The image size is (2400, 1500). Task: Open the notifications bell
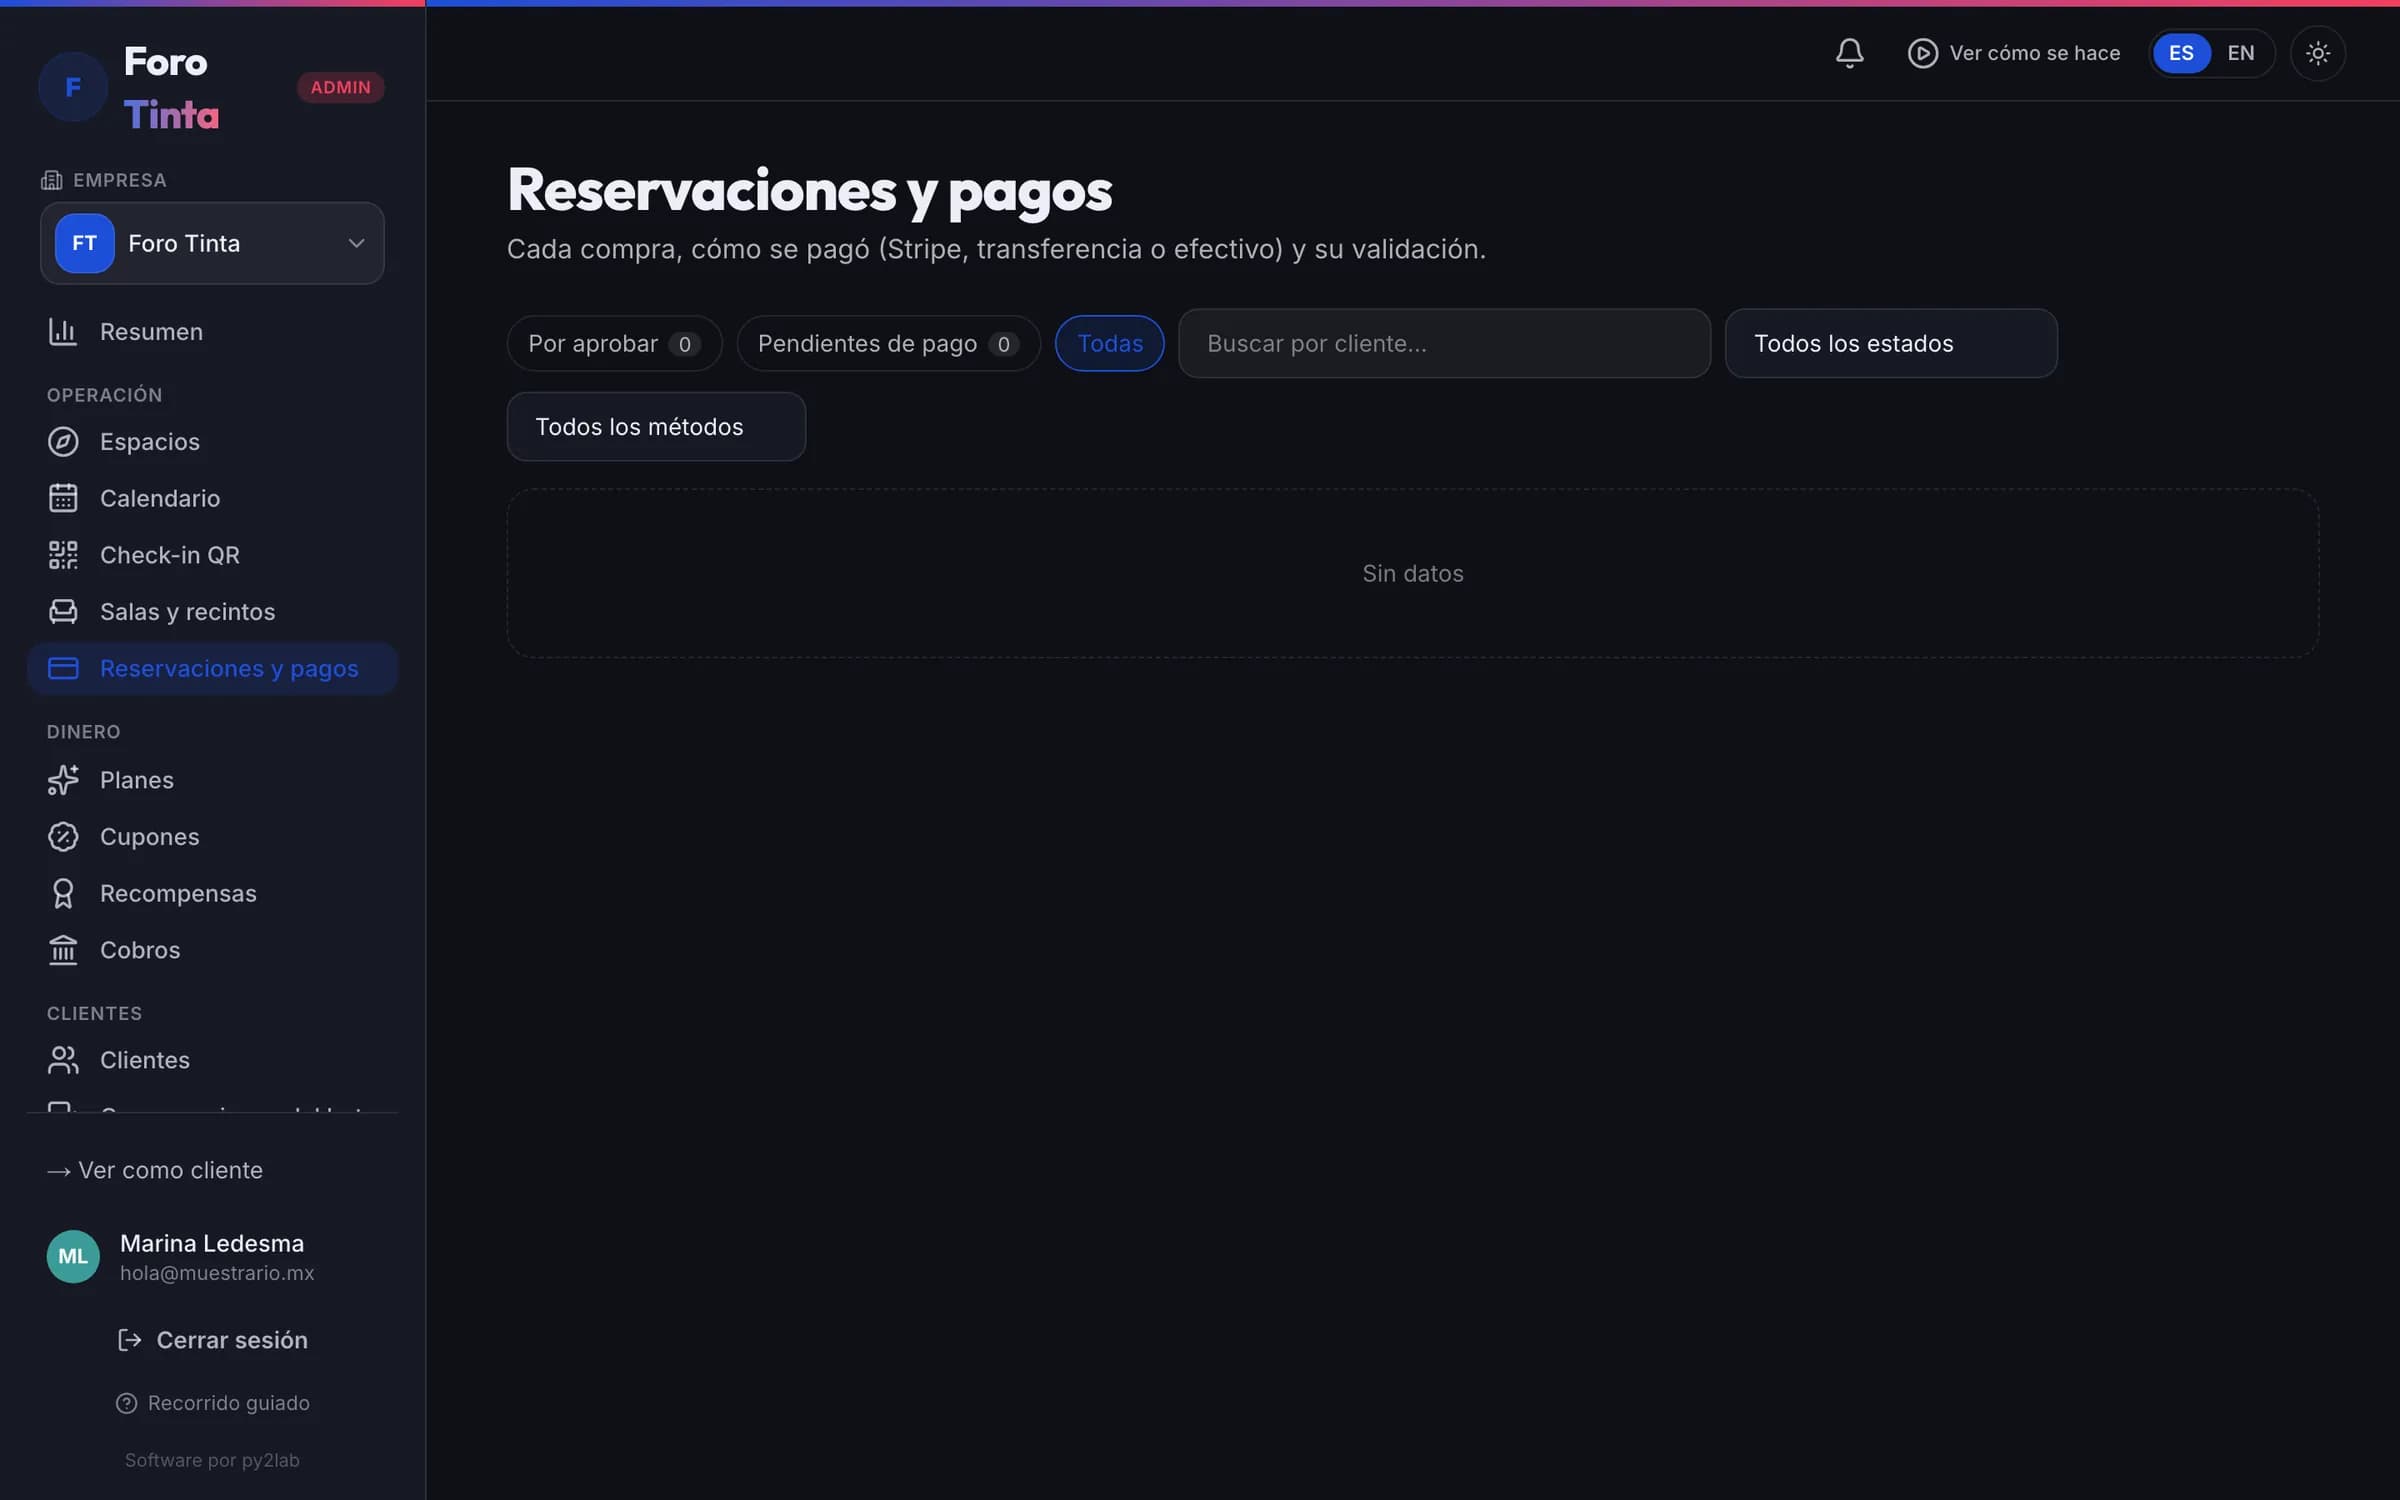pos(1849,53)
